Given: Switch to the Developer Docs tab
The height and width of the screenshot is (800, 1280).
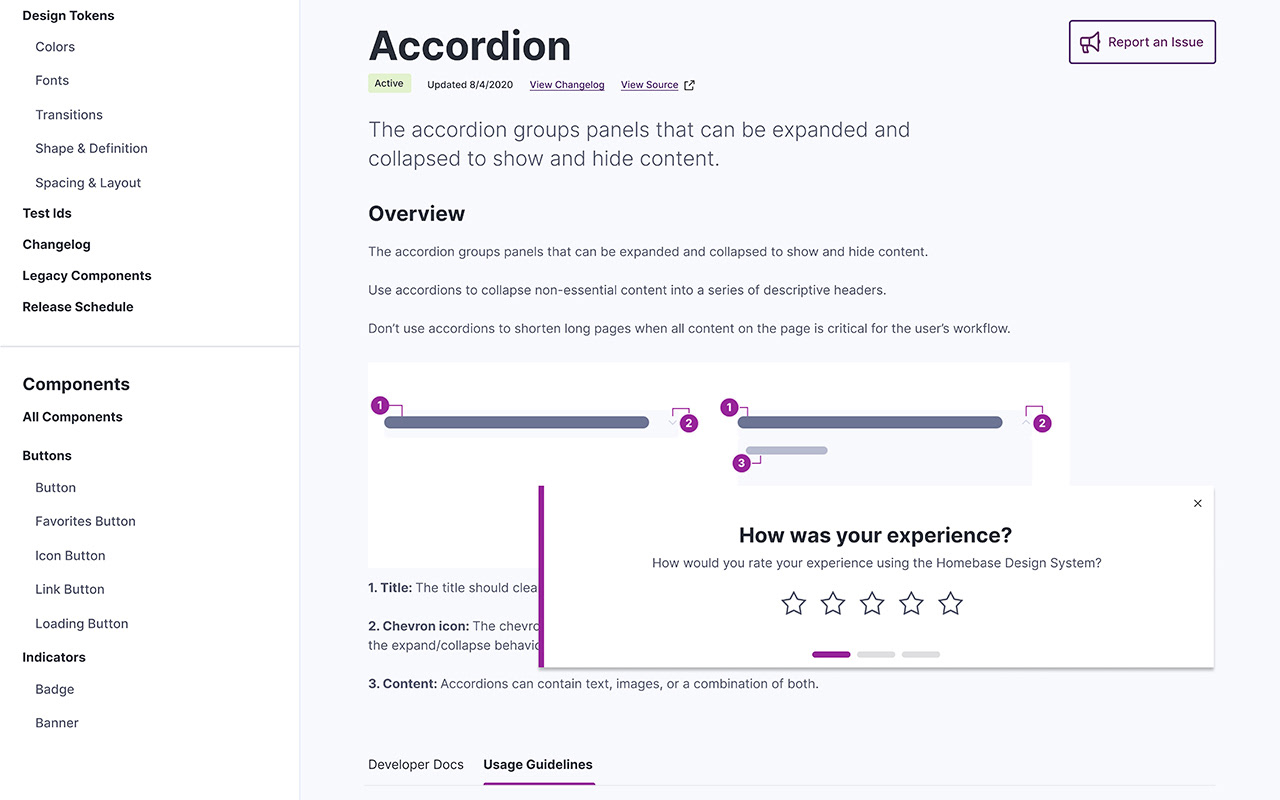Looking at the screenshot, I should pyautogui.click(x=416, y=764).
